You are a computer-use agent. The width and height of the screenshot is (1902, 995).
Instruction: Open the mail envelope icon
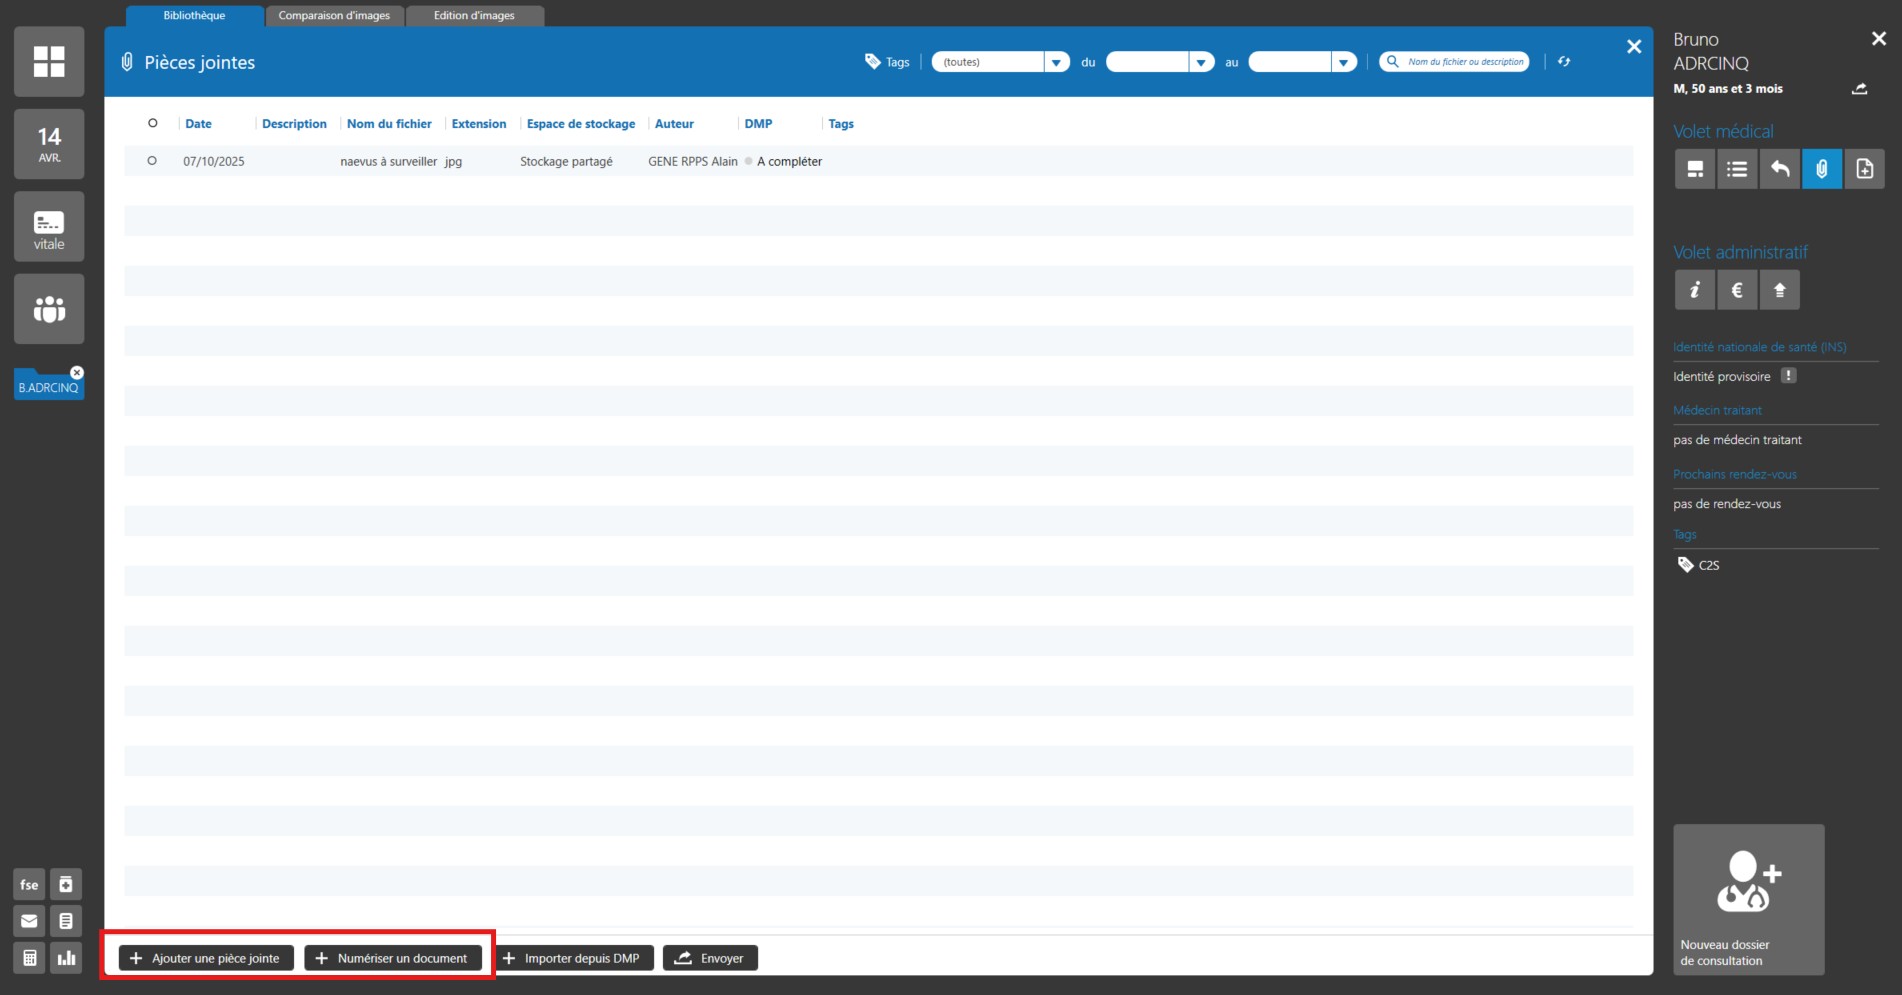point(29,921)
